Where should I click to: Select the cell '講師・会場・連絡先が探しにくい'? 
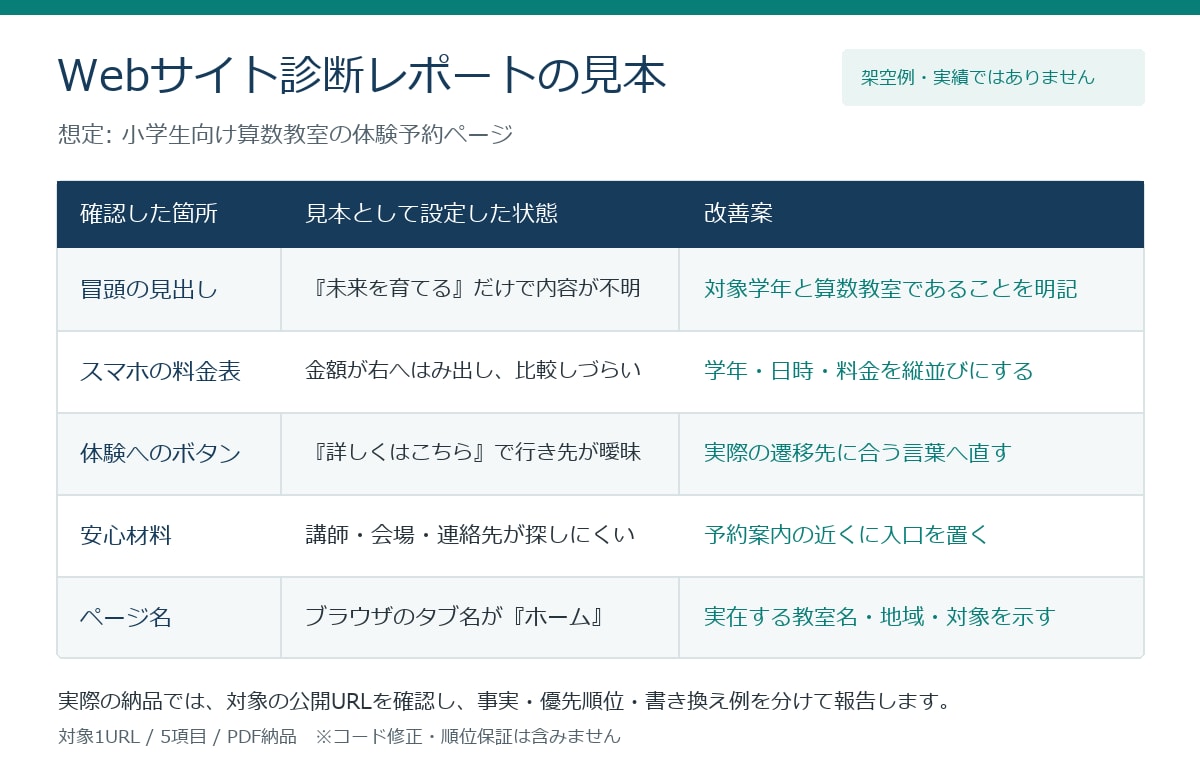(480, 536)
